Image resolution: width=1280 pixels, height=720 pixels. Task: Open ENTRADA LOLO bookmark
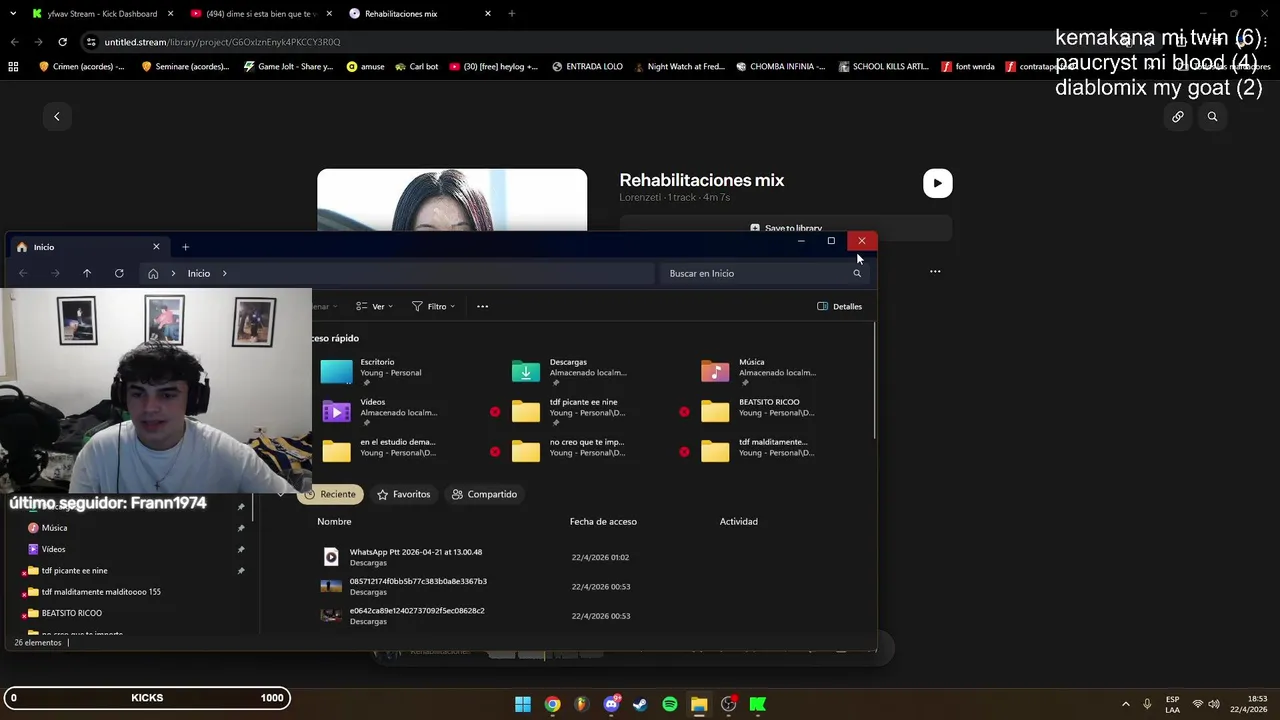(x=587, y=67)
